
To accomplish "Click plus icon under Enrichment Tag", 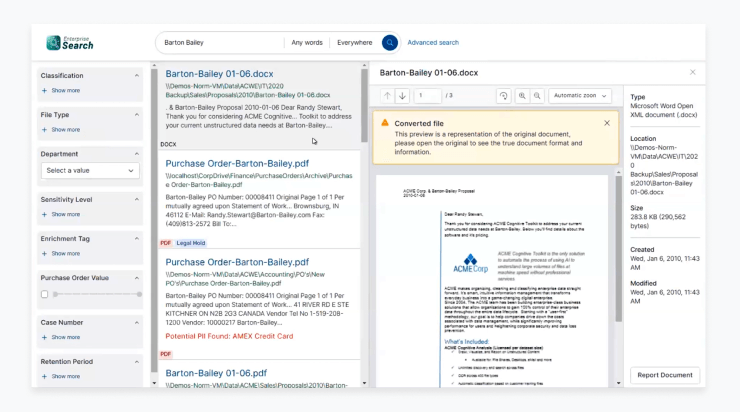I will (44, 254).
